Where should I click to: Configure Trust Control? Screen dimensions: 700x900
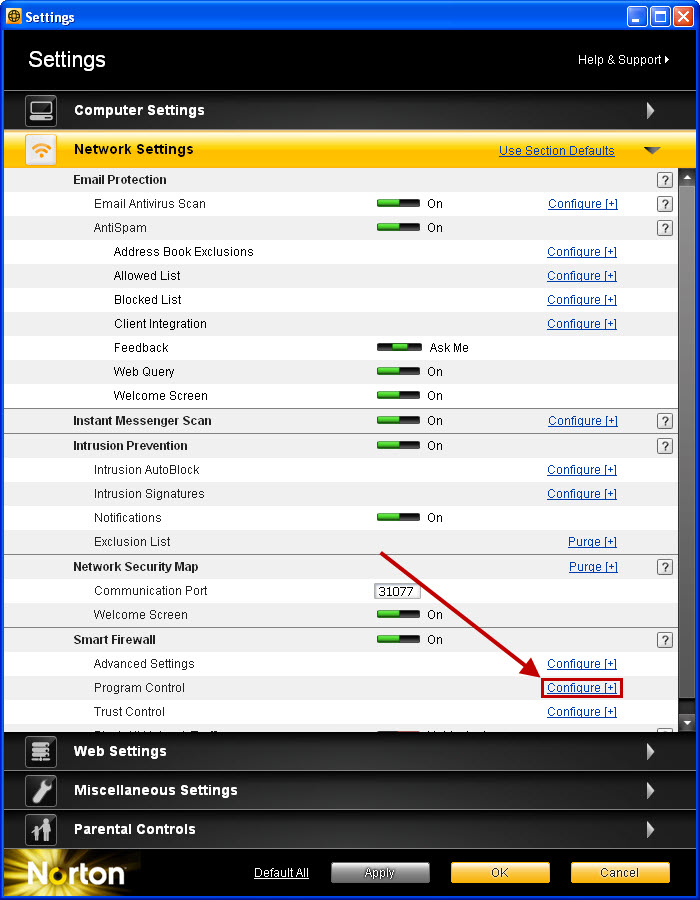click(x=582, y=712)
